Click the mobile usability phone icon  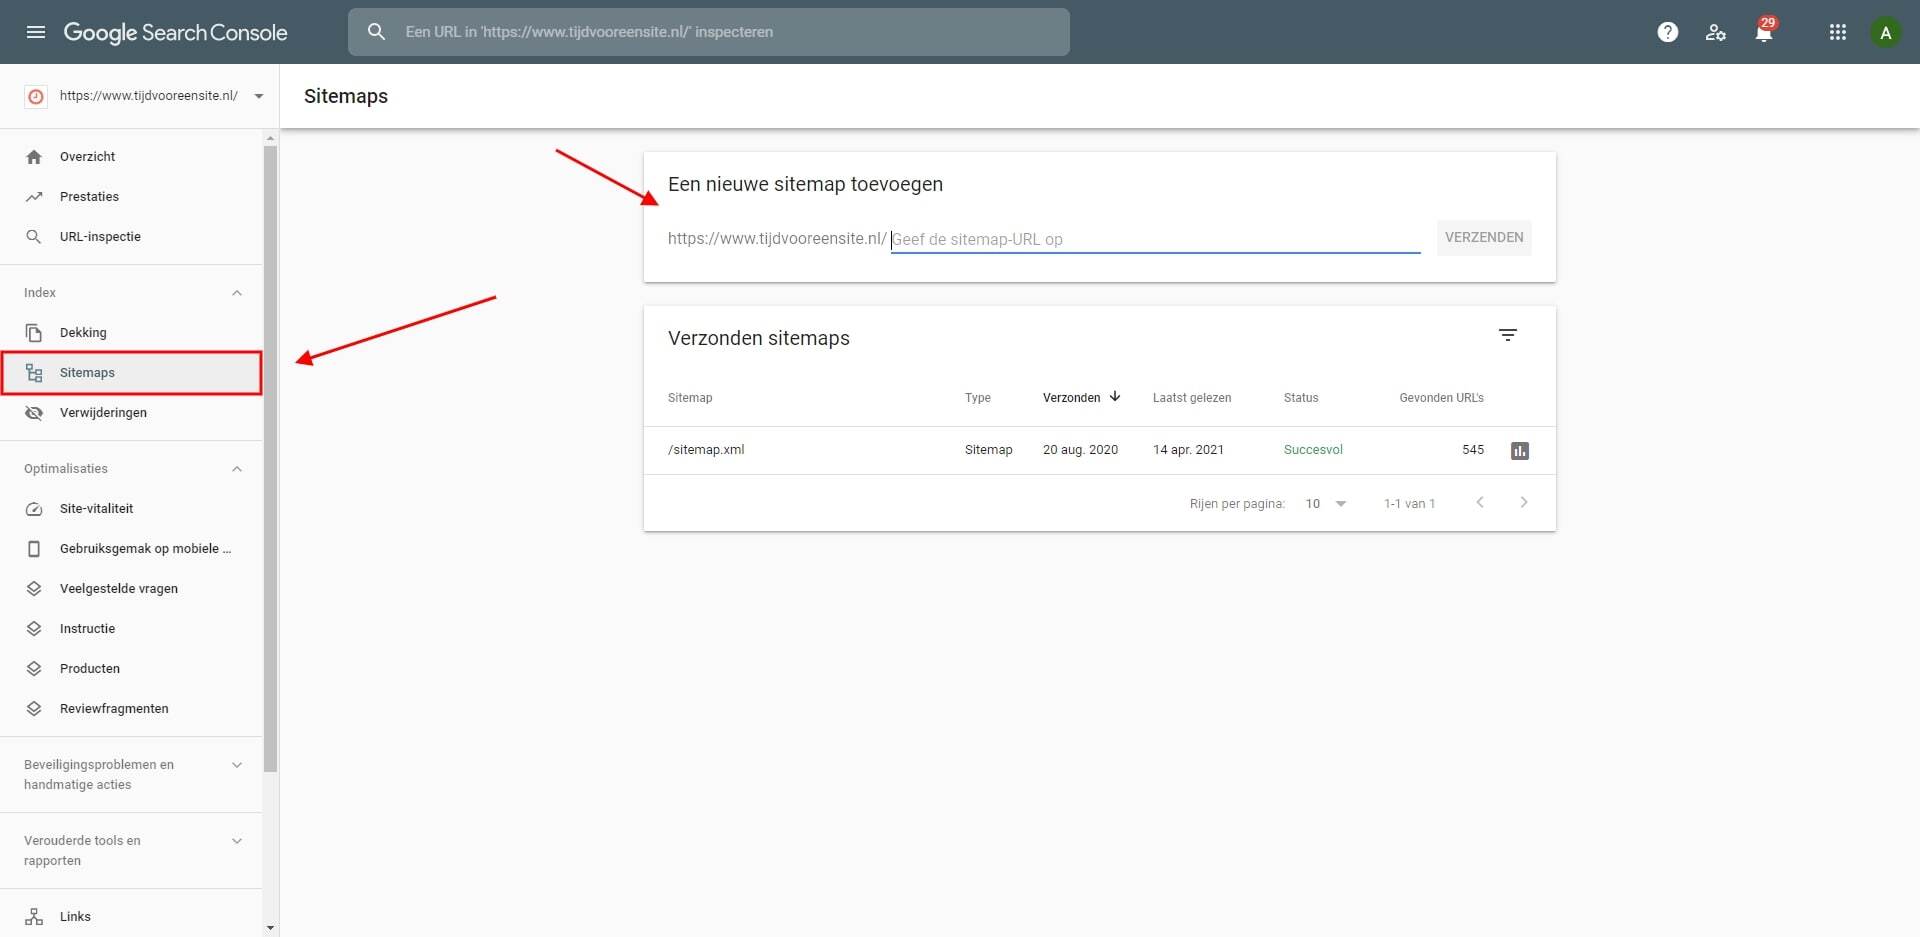coord(34,549)
